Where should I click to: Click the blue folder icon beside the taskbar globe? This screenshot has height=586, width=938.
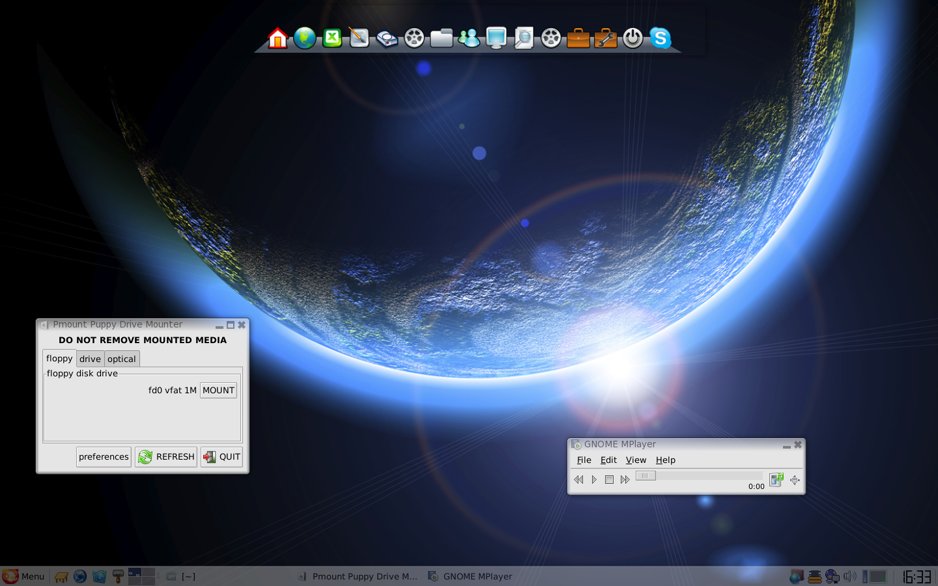click(x=99, y=576)
